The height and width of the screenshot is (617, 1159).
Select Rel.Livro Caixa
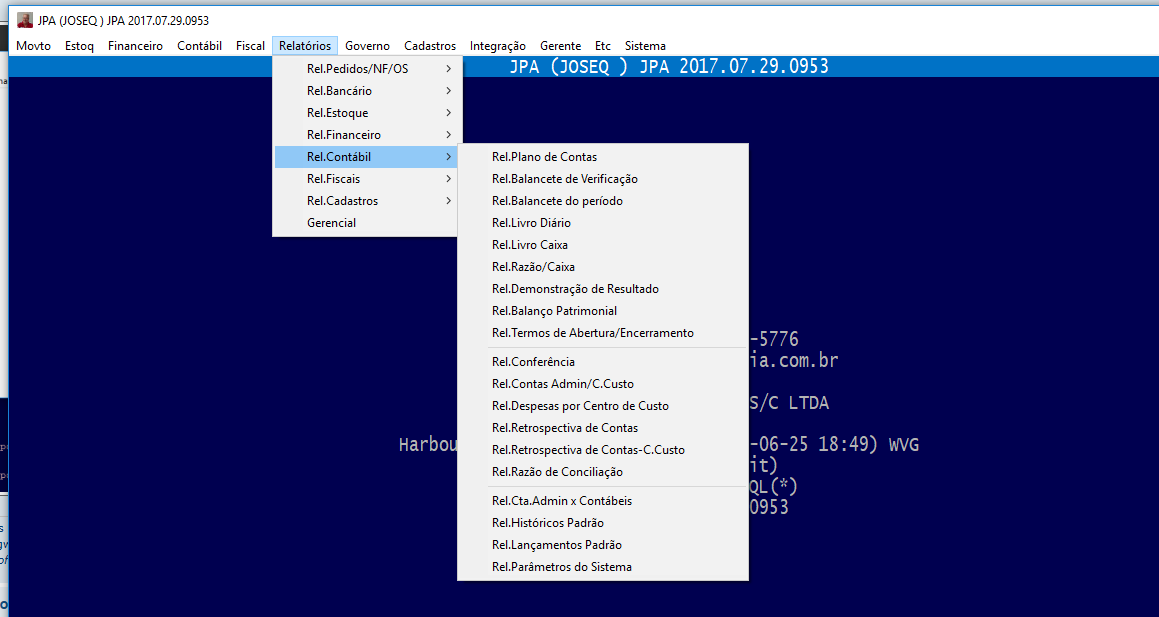(x=603, y=245)
